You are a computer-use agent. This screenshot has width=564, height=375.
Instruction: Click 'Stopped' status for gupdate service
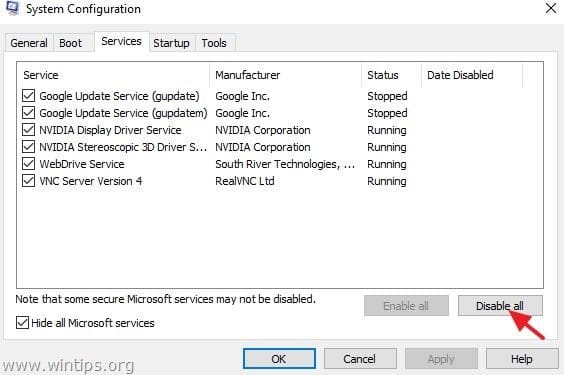[387, 96]
